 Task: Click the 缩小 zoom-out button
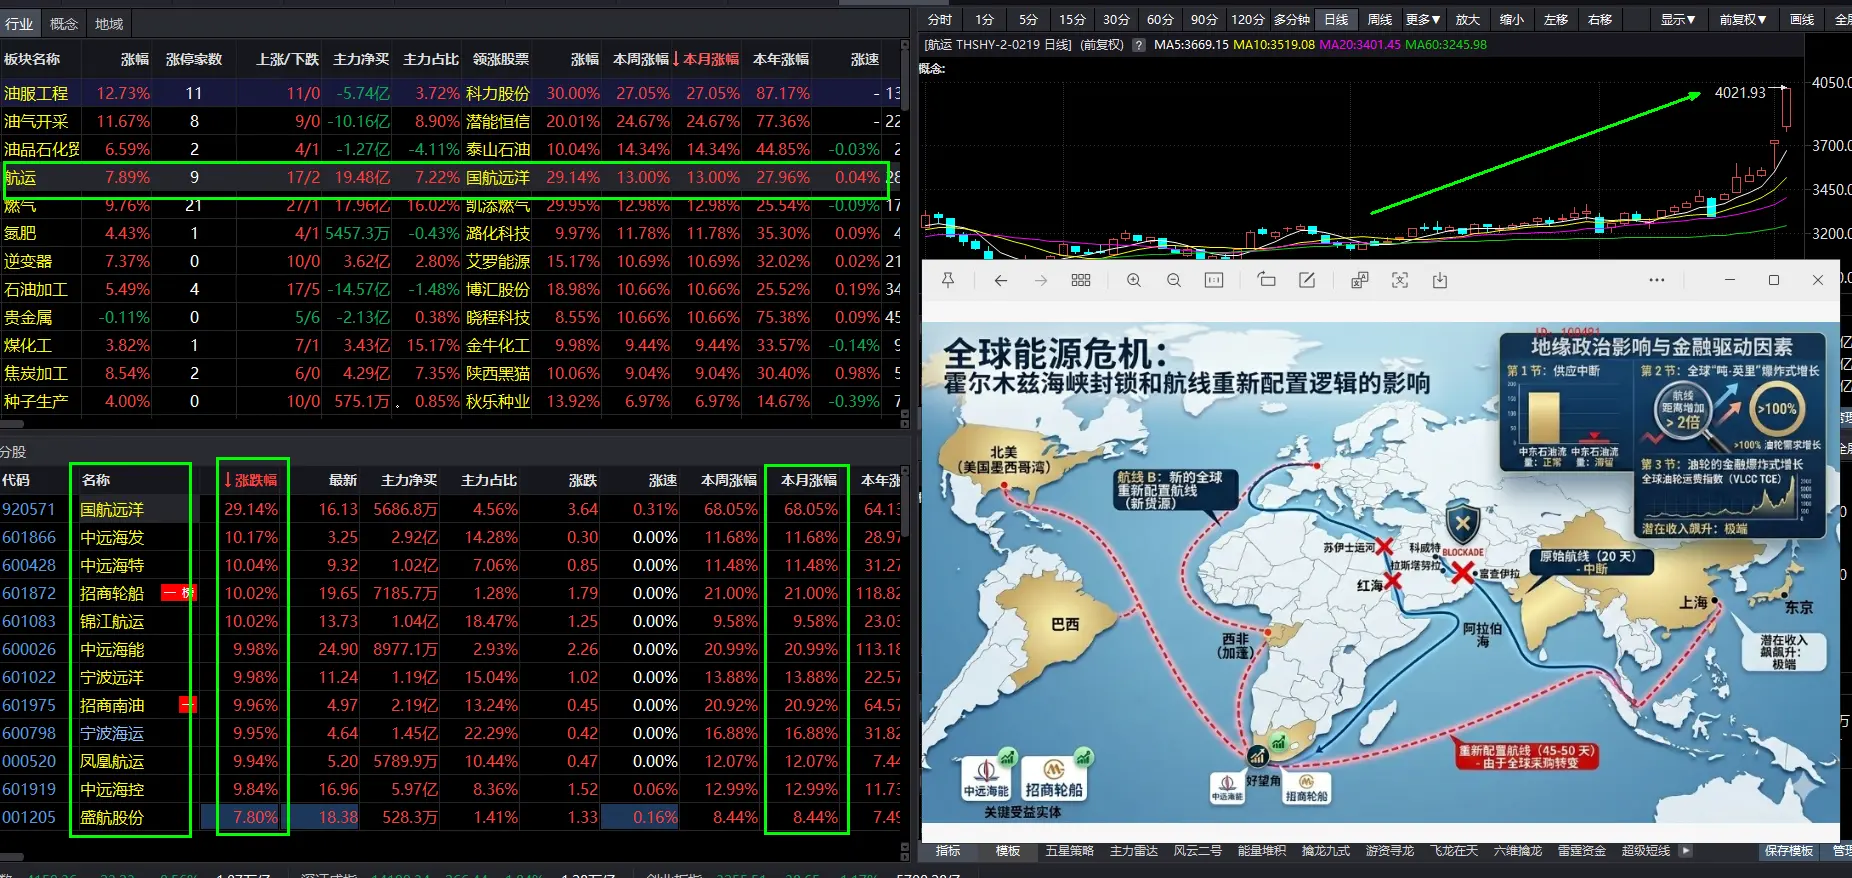point(1511,20)
